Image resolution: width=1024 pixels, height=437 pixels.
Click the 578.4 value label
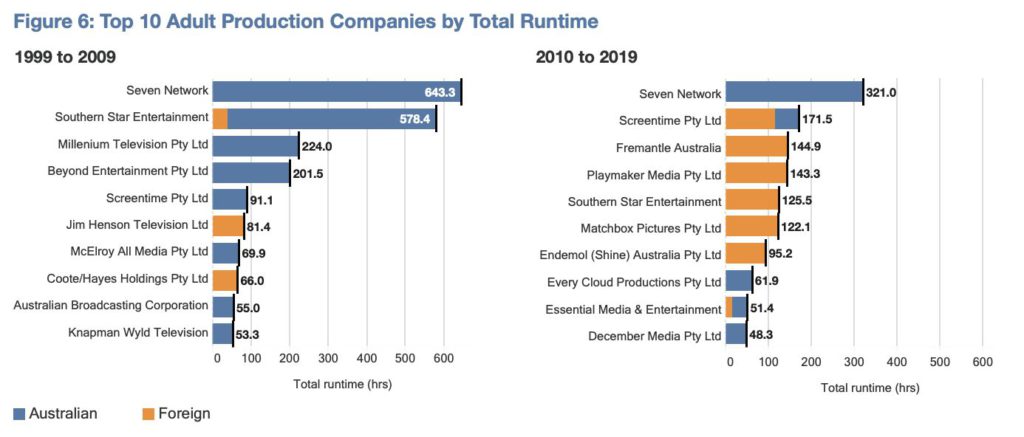click(x=415, y=121)
